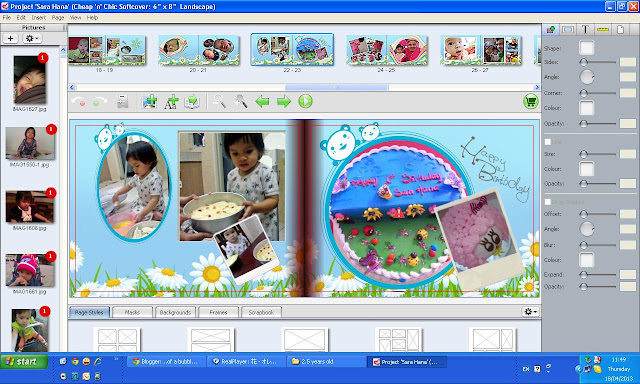This screenshot has width=640, height=384.
Task: Select picture IMAG1661.jpg in Pictures panel
Action: [x=30, y=270]
